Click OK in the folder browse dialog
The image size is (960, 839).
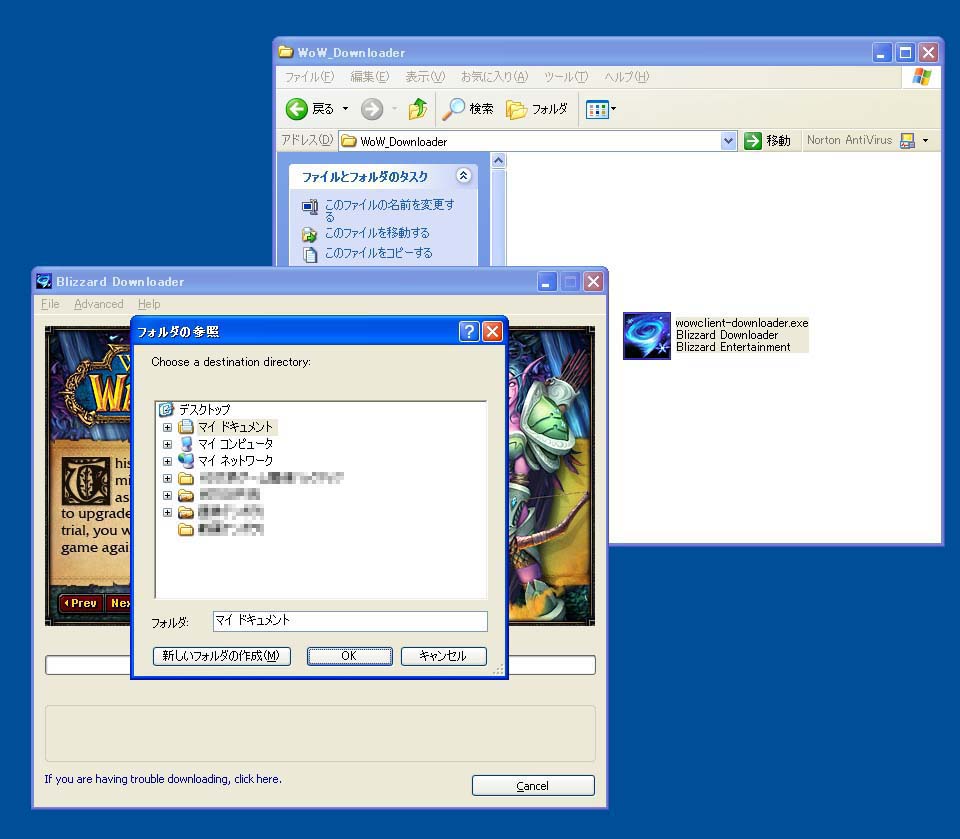[x=349, y=656]
